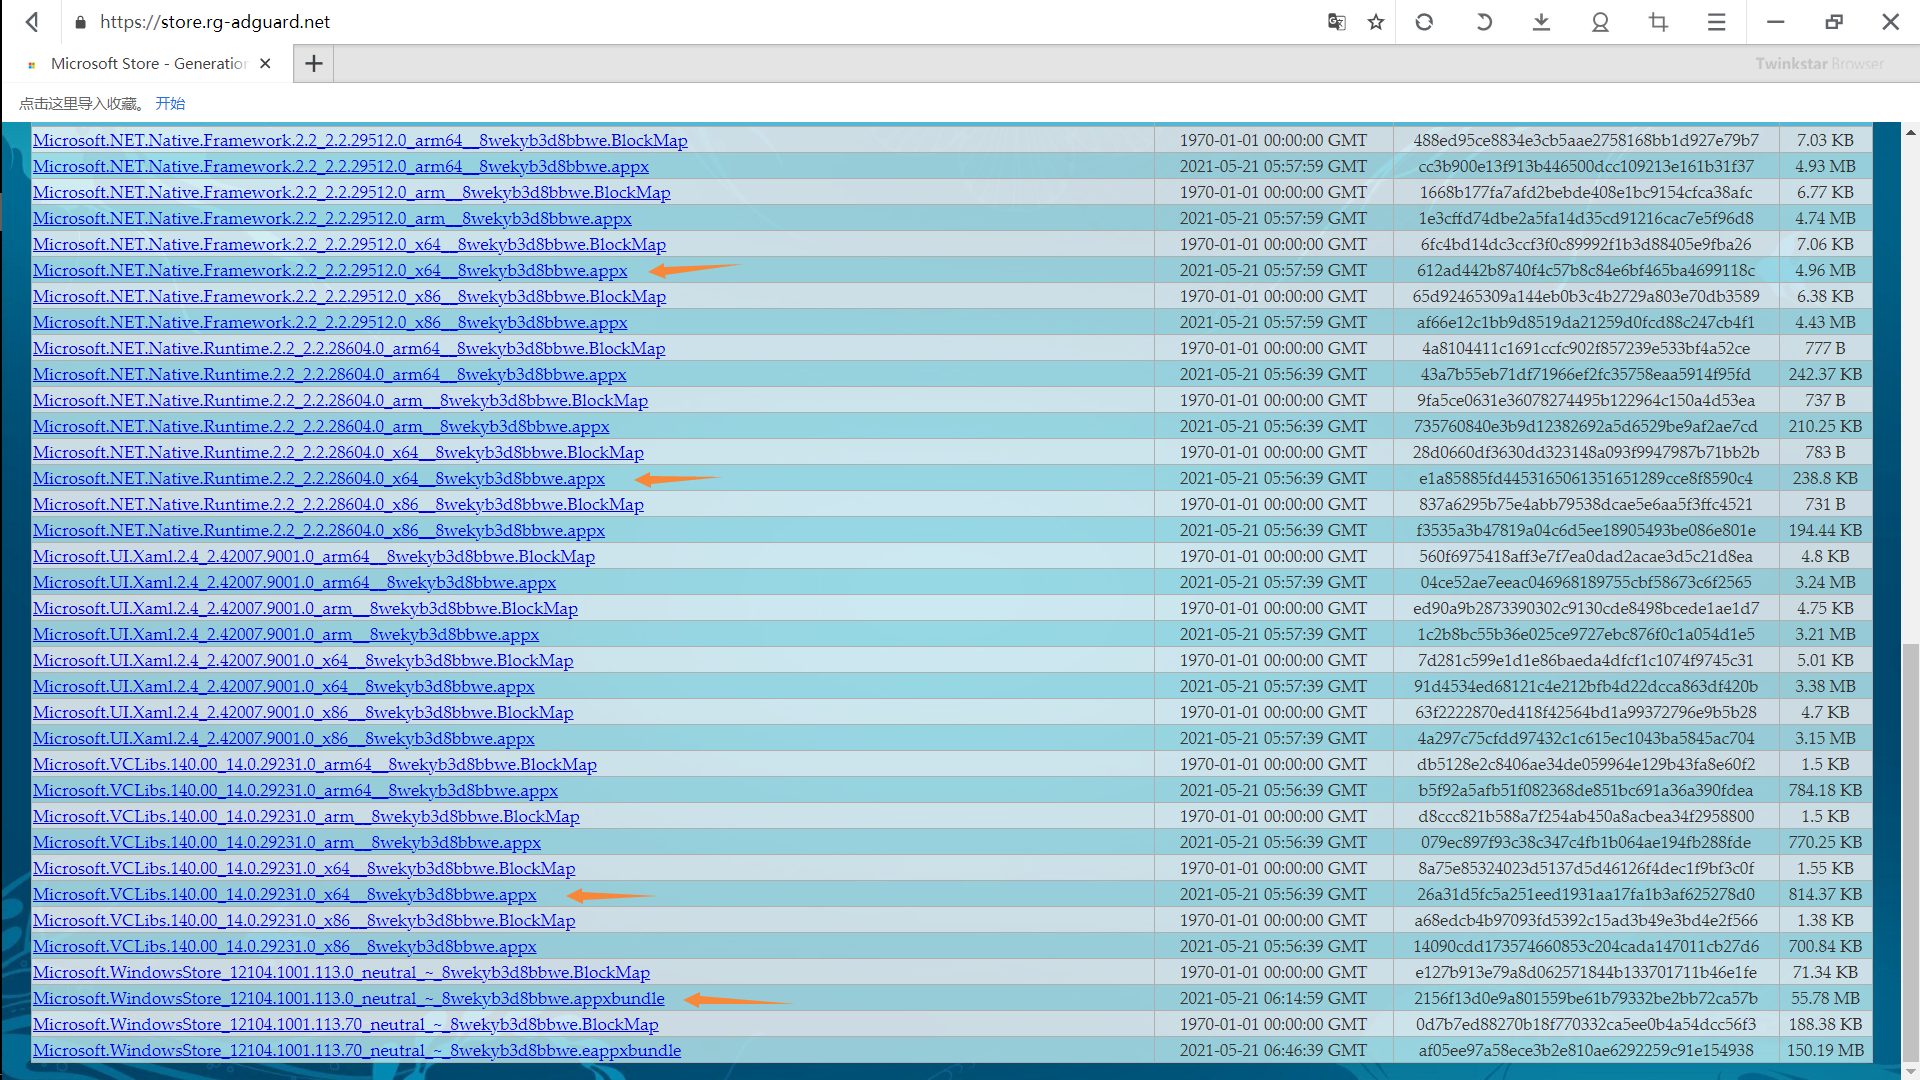Download NET.Native.Runtime 2.2 x64 appx
Screen dimensions: 1920x1080
click(x=319, y=478)
